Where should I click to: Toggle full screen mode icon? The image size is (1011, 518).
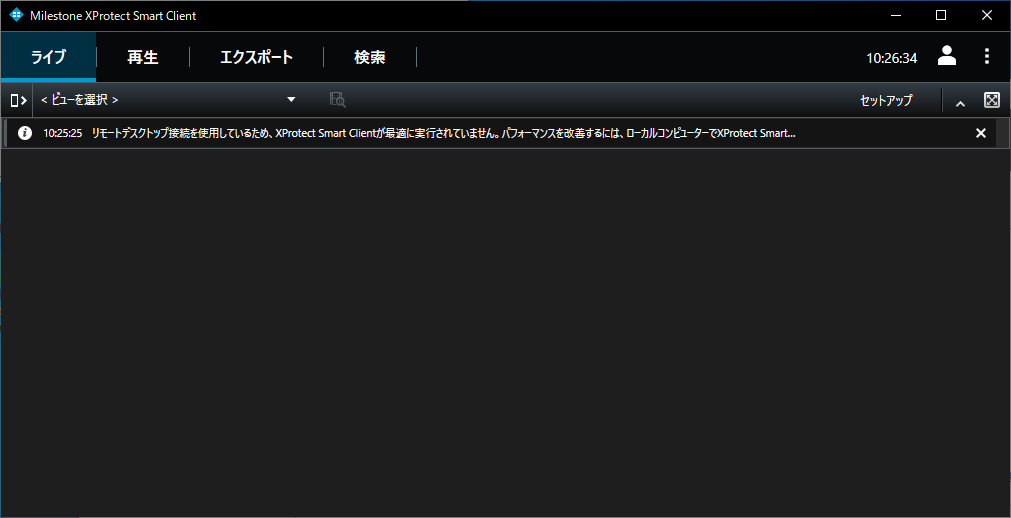[x=991, y=100]
